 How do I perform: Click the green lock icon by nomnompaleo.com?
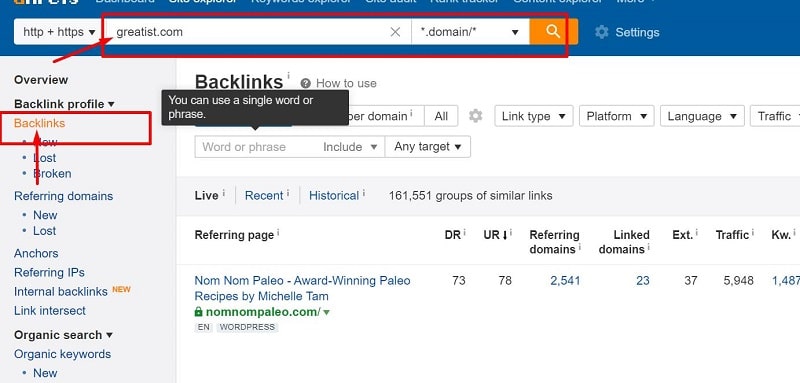point(198,312)
